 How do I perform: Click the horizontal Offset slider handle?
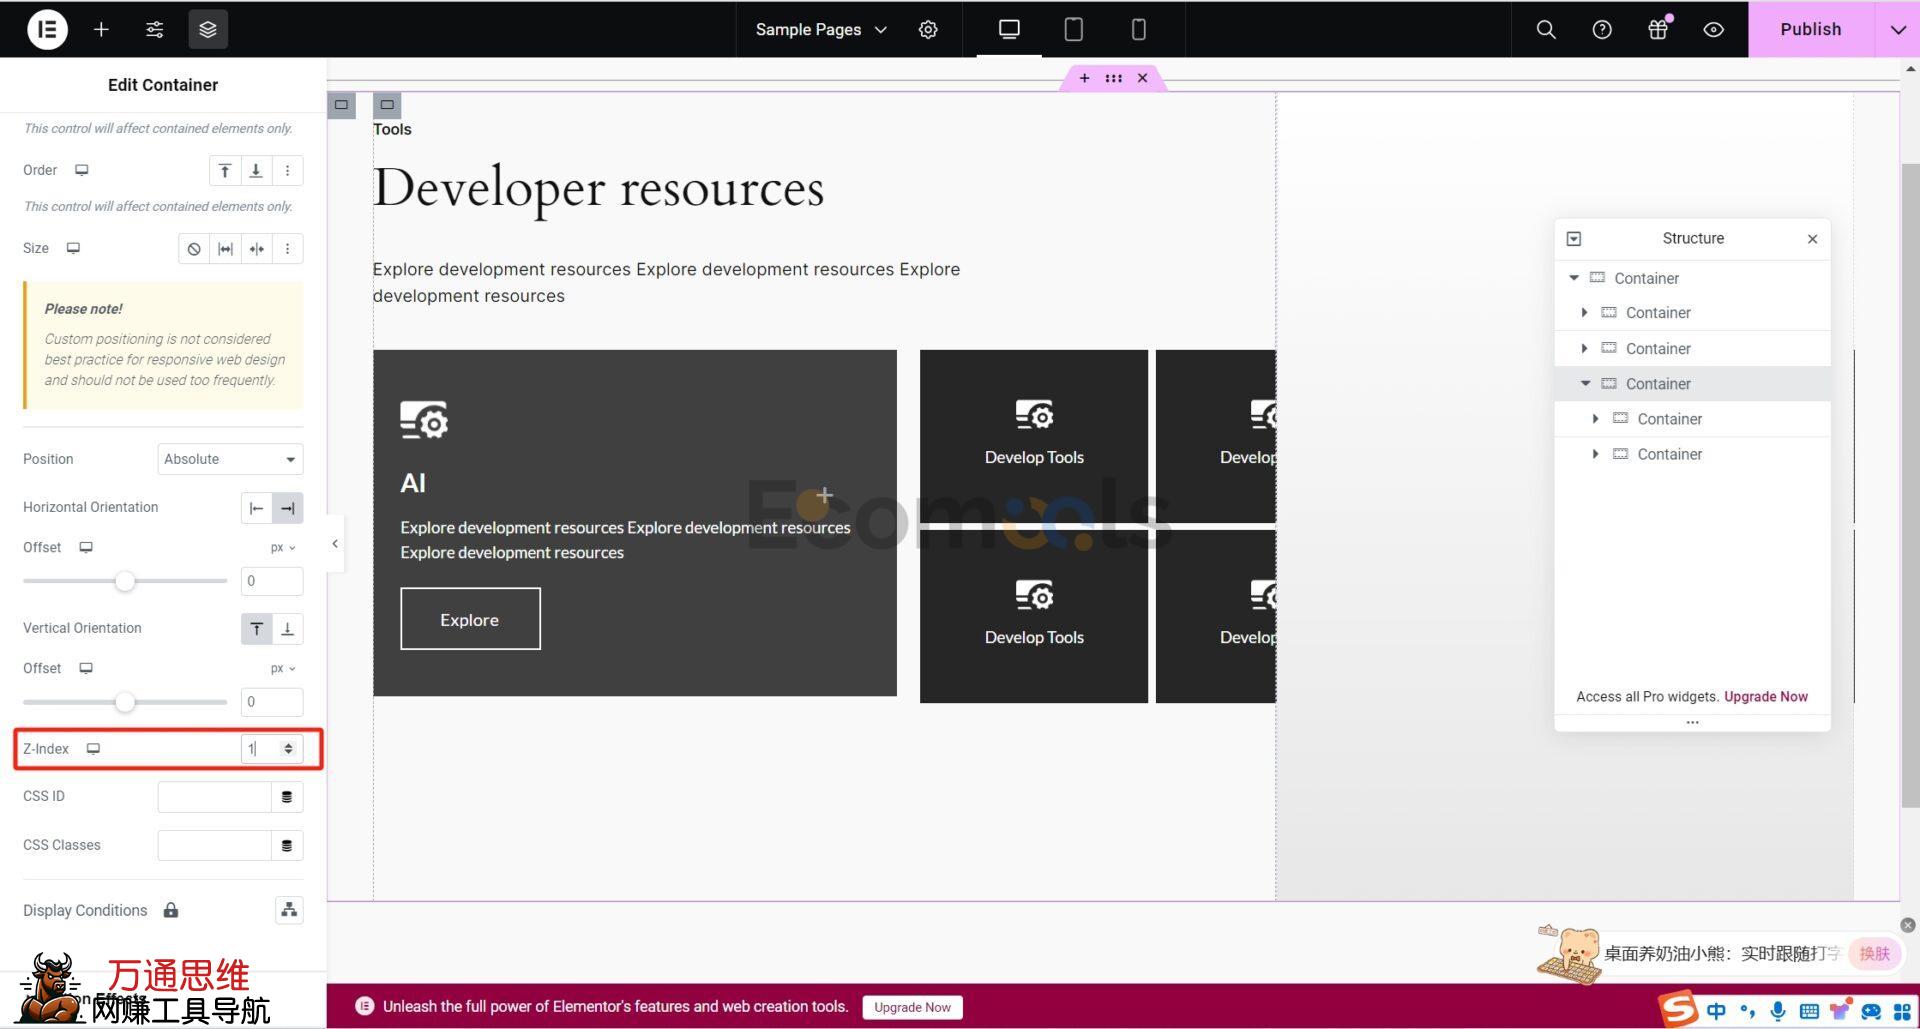125,581
